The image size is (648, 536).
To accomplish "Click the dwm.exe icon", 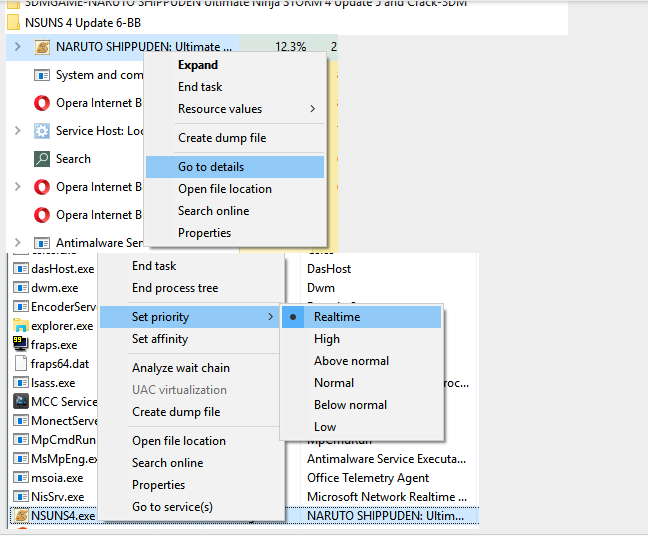I will click(21, 288).
